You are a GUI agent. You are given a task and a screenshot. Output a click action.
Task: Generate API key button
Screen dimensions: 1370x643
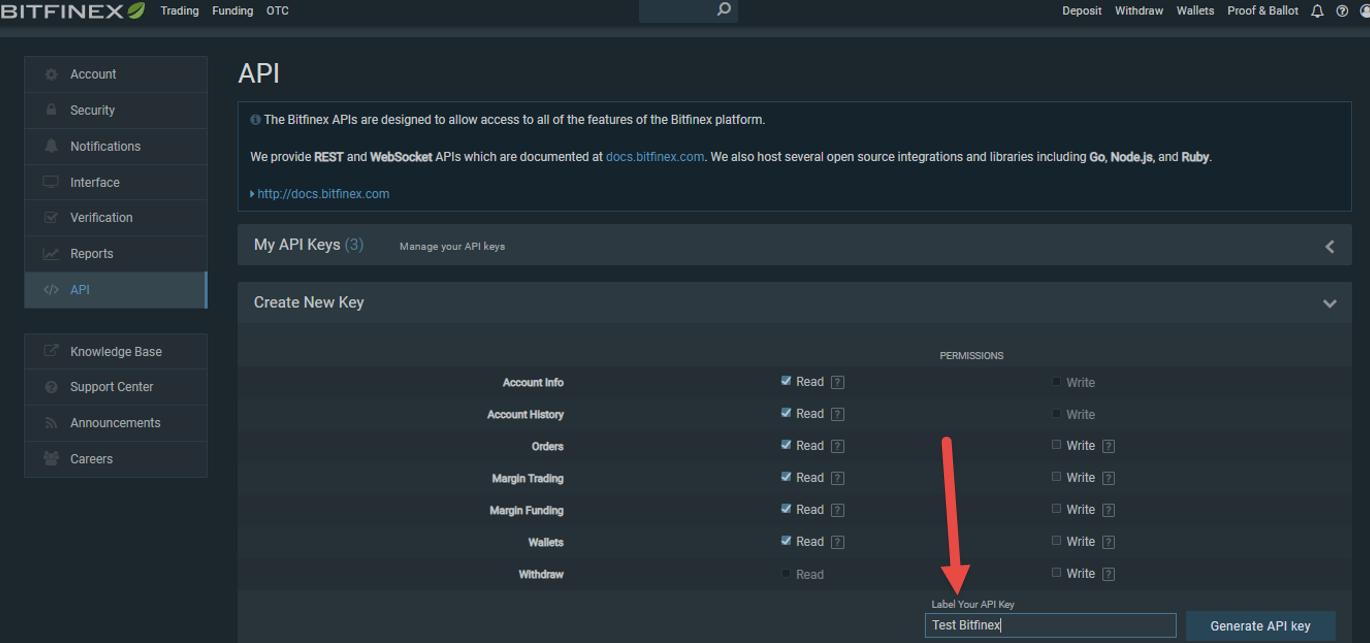(1260, 626)
